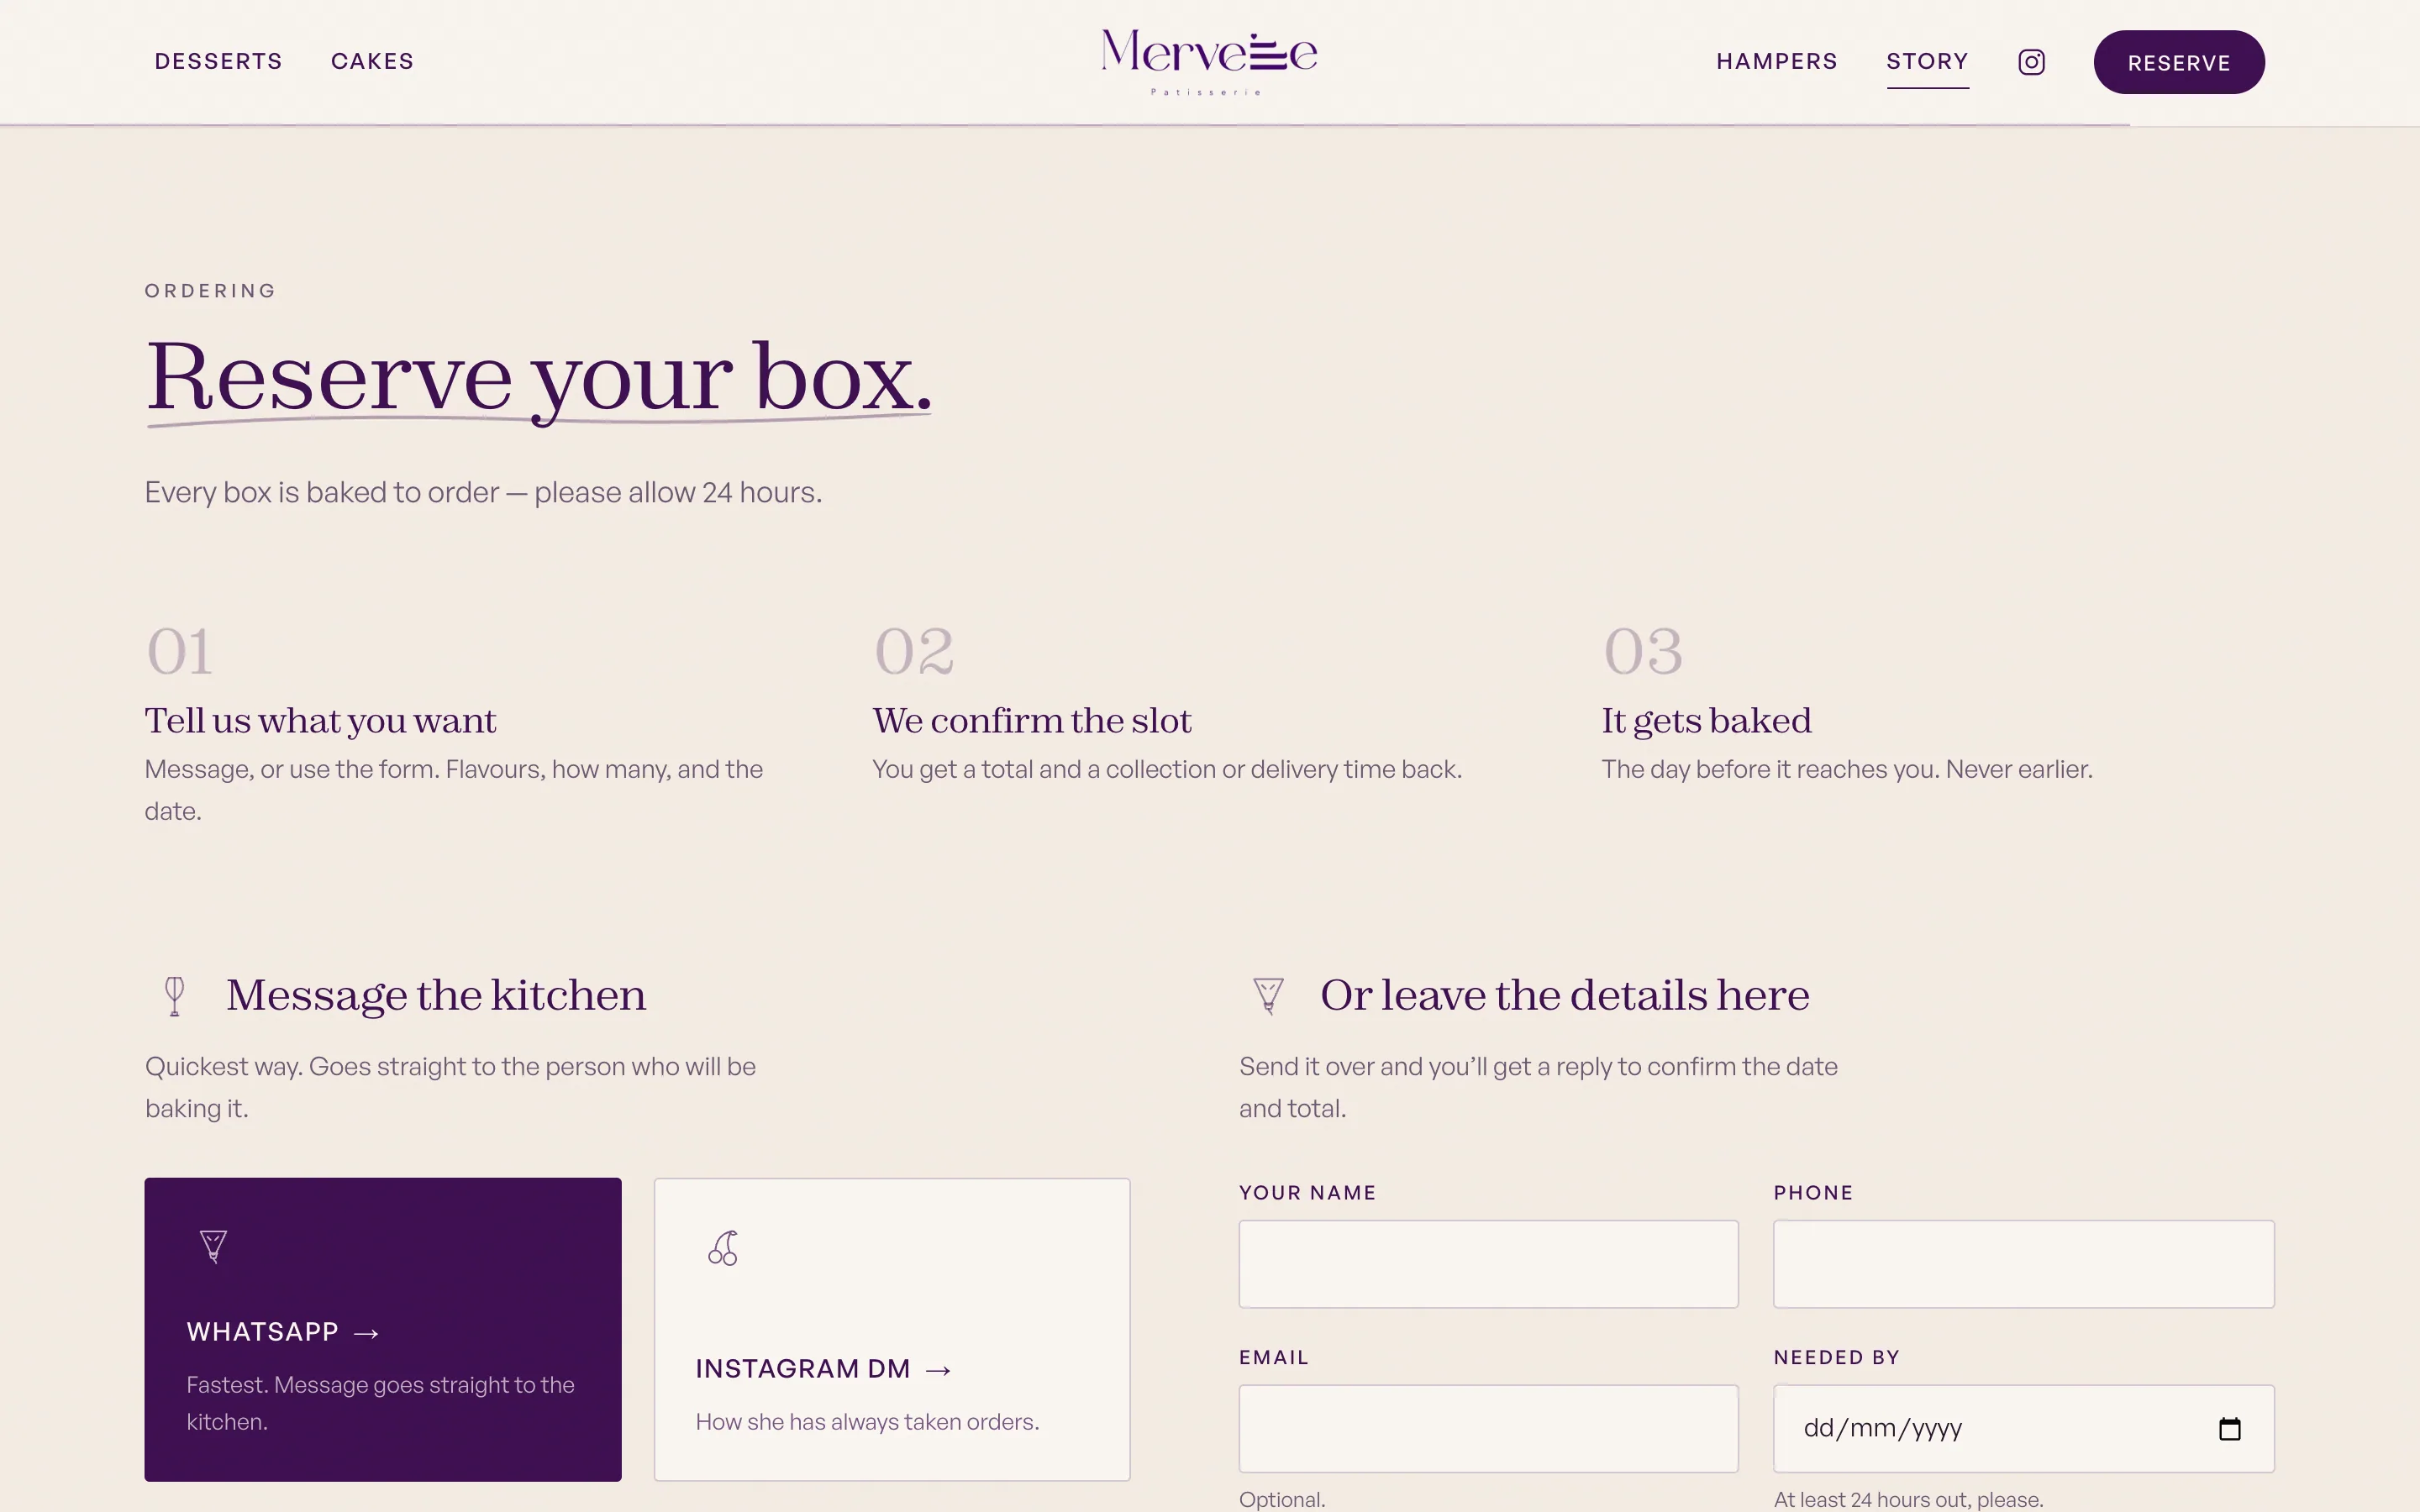Click the piping bag icon beside Or leave the details

pyautogui.click(x=1268, y=996)
